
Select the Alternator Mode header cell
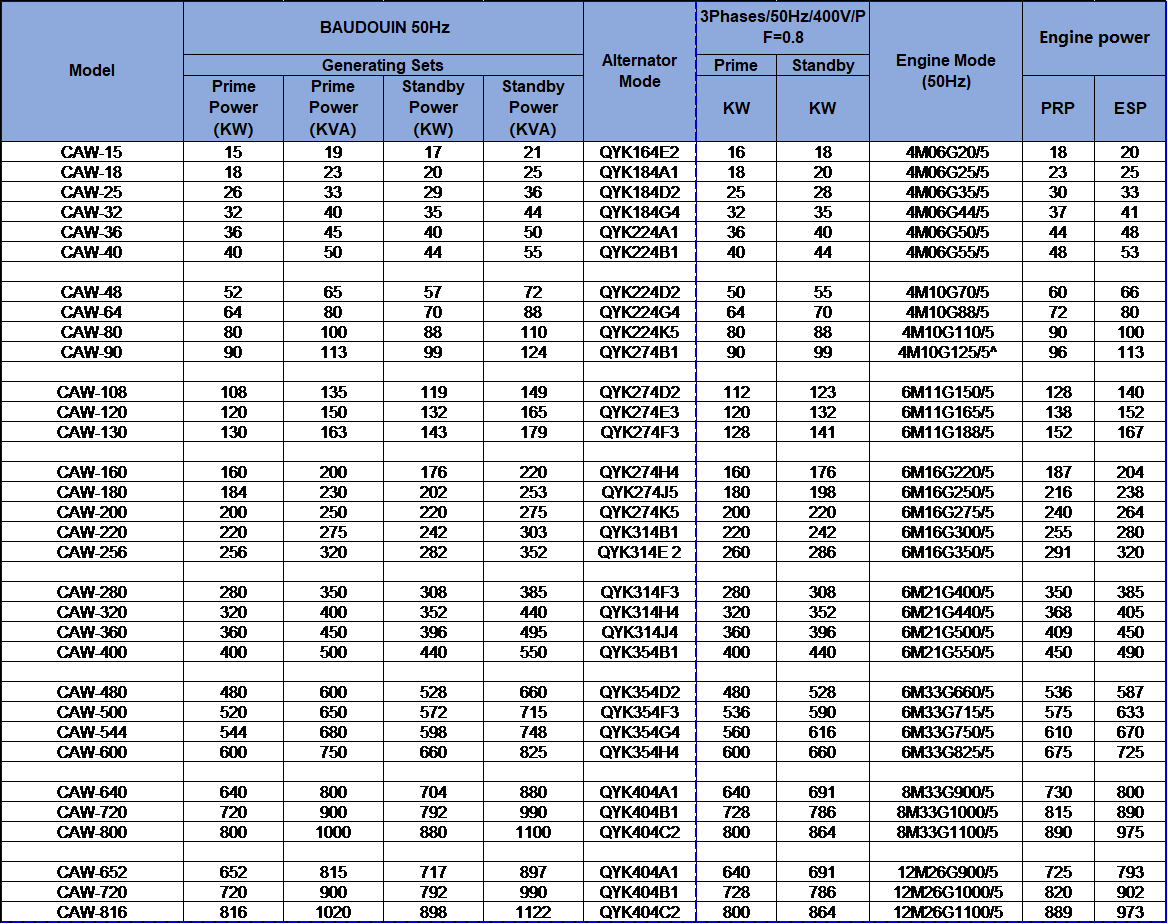pos(639,71)
